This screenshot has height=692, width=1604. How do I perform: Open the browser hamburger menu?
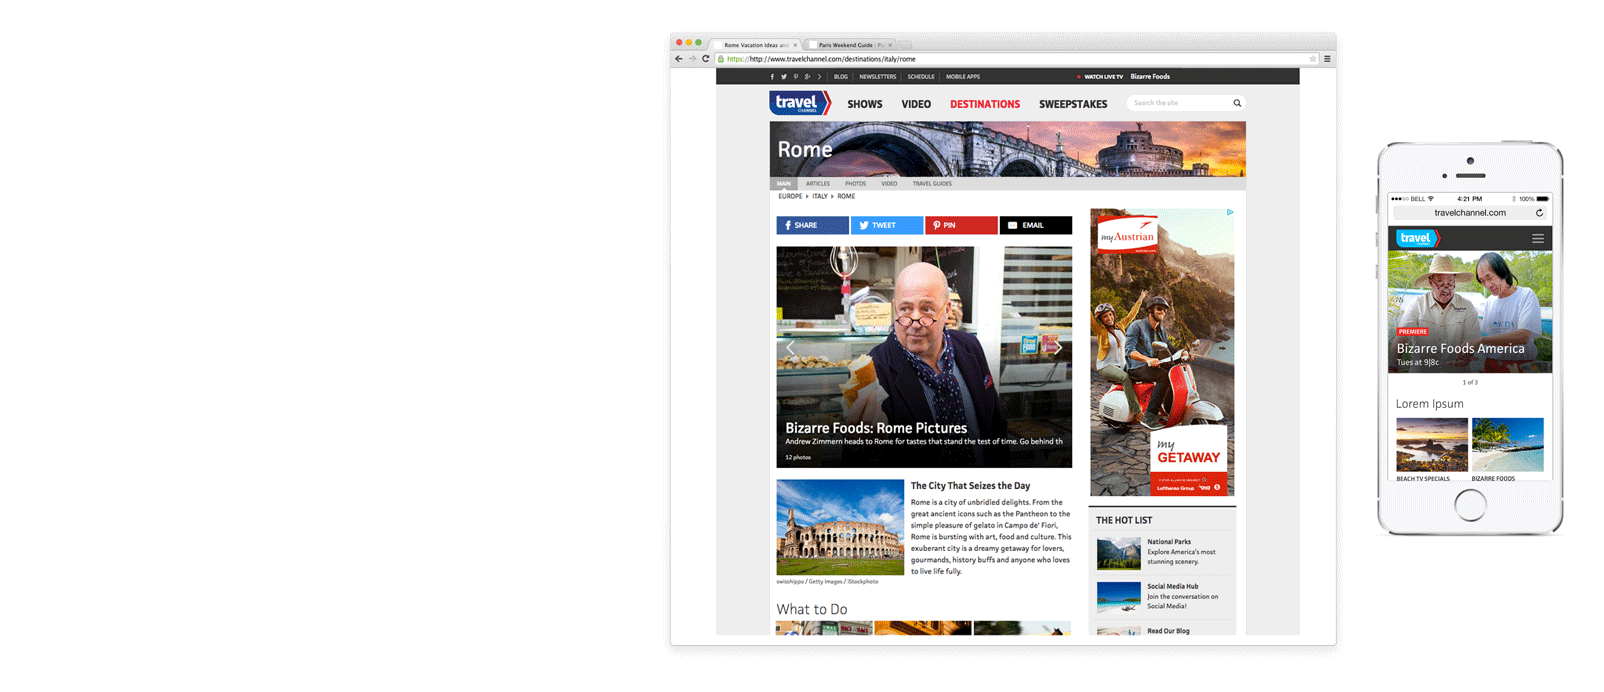click(1327, 59)
